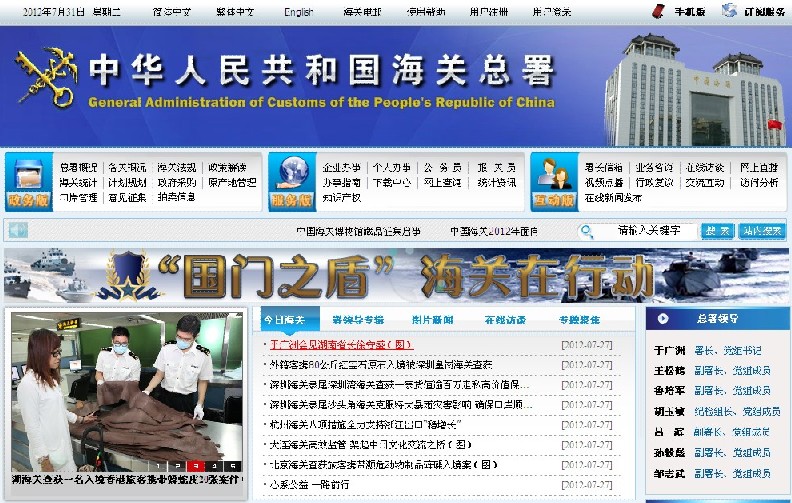Open the 政务版 folder icon section
The width and height of the screenshot is (792, 503).
pos(29,182)
